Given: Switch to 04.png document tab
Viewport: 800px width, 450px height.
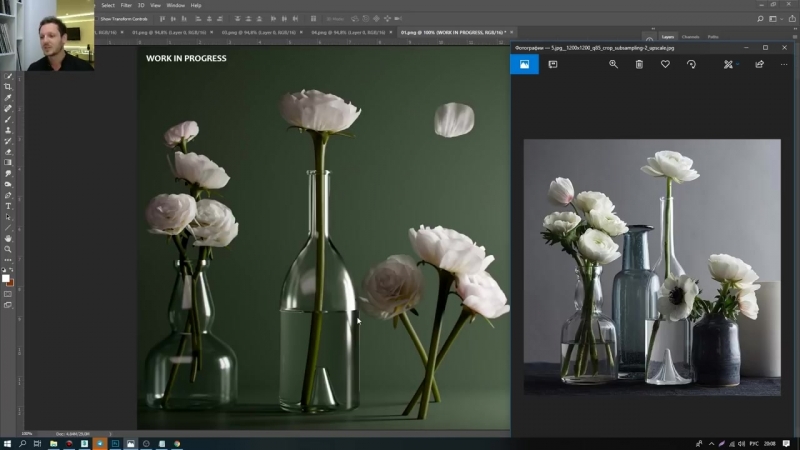Looking at the screenshot, I should [348, 32].
